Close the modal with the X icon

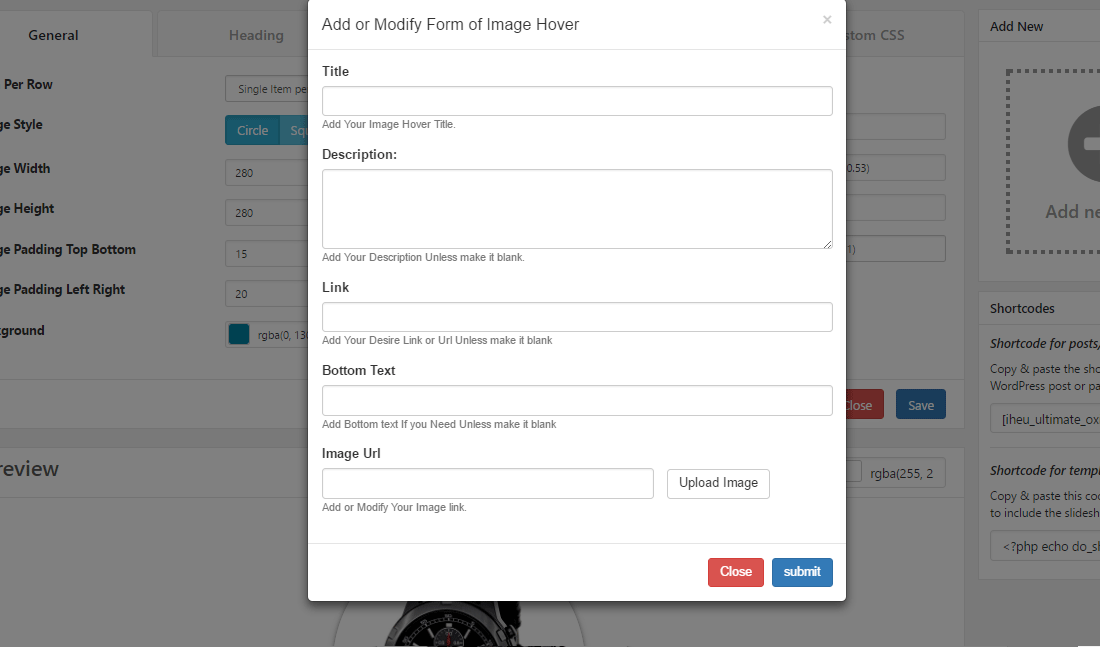click(827, 20)
